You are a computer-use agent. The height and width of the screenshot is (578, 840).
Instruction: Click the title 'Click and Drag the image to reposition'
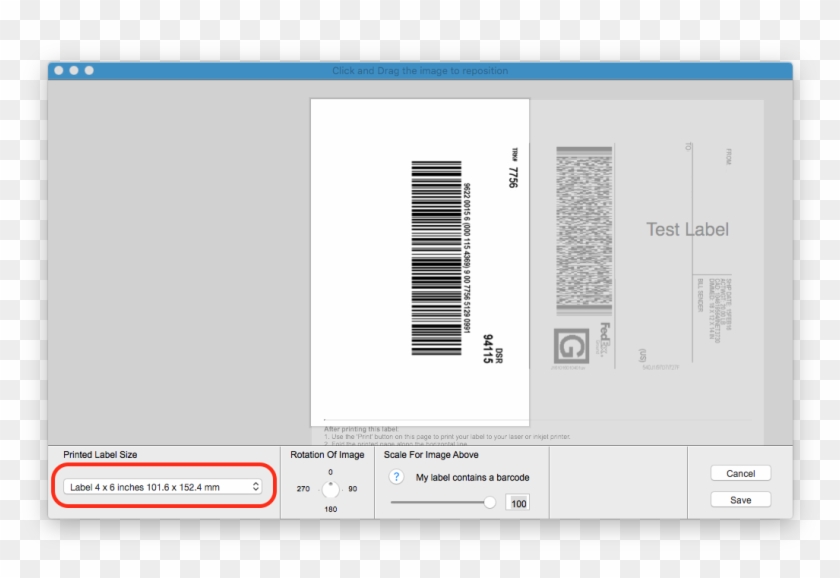[420, 71]
